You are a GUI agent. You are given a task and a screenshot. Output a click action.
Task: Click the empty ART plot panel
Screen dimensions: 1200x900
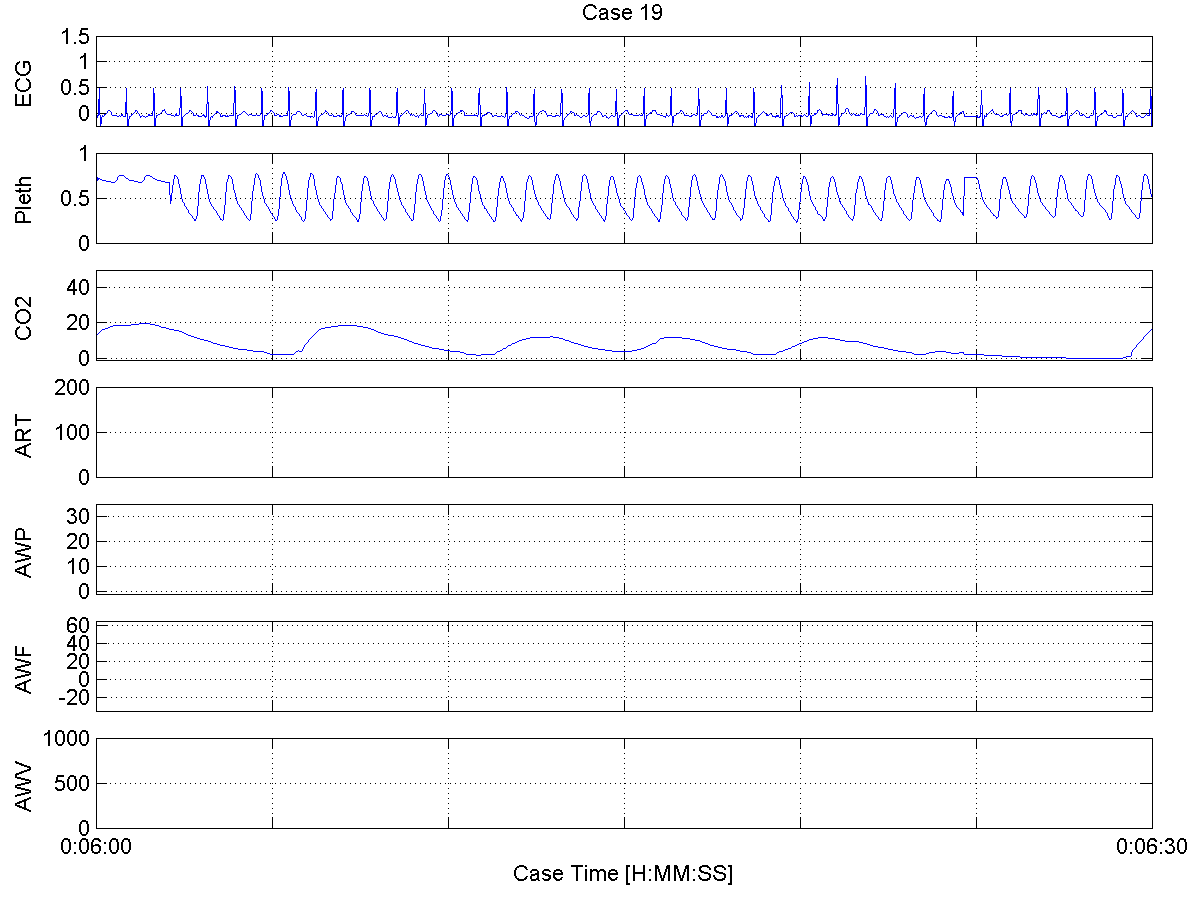(624, 432)
